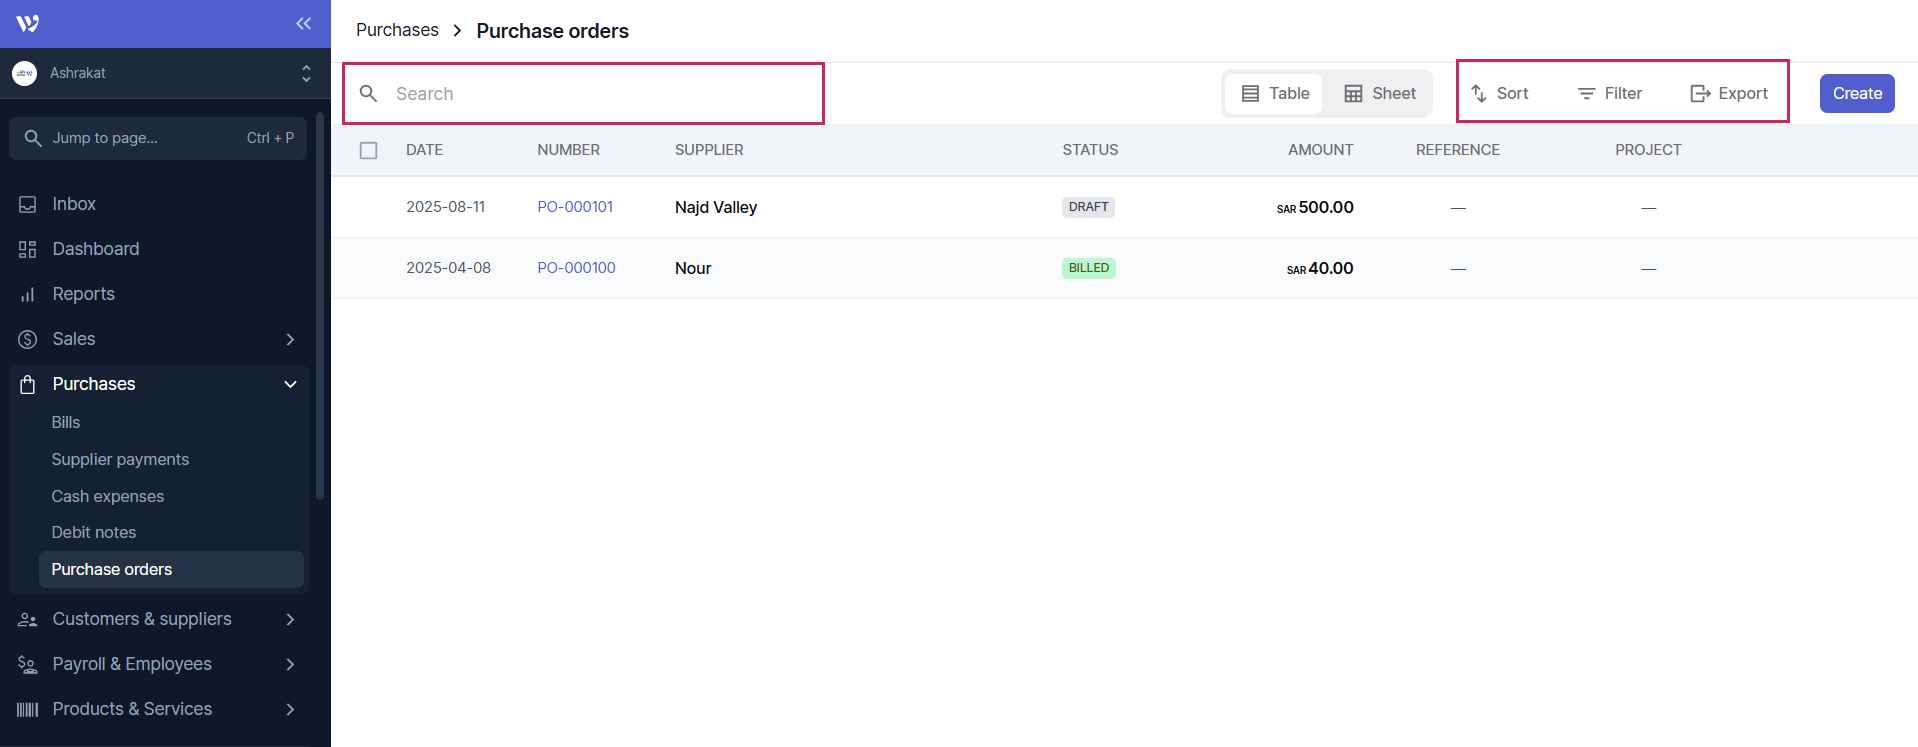1918x747 pixels.
Task: Click the search magnifier icon in toolbar
Action: tap(368, 93)
